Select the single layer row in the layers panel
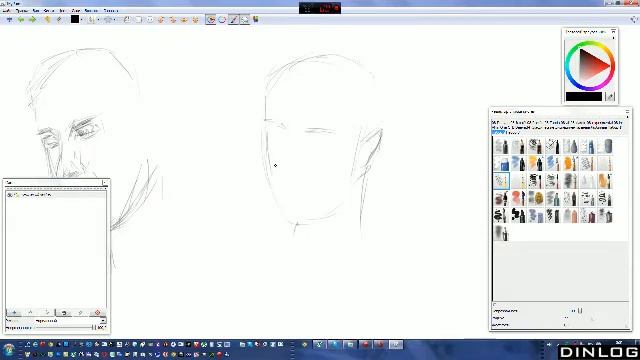This screenshot has width=640, height=360. pos(56,195)
